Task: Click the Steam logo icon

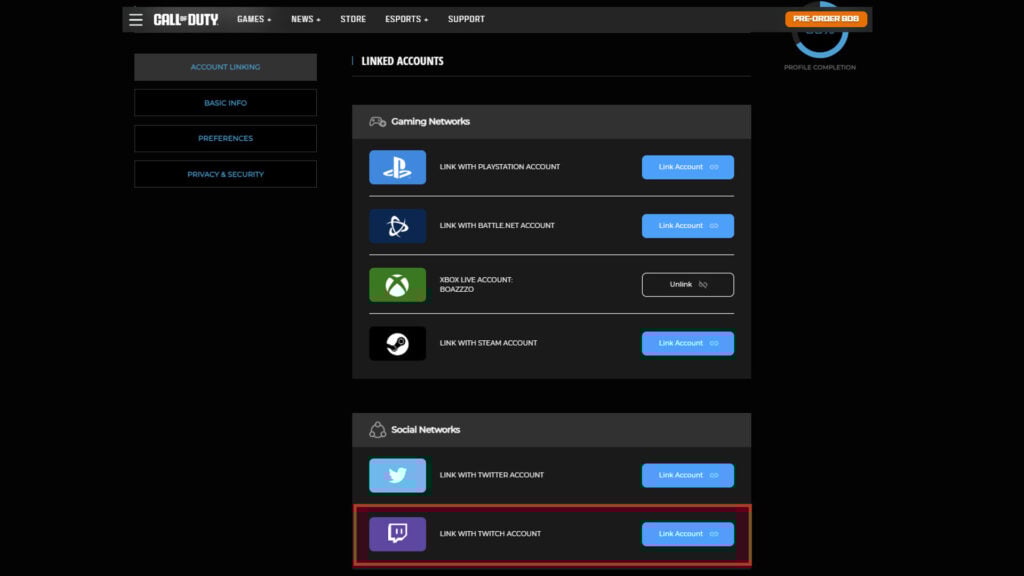Action: tap(397, 343)
